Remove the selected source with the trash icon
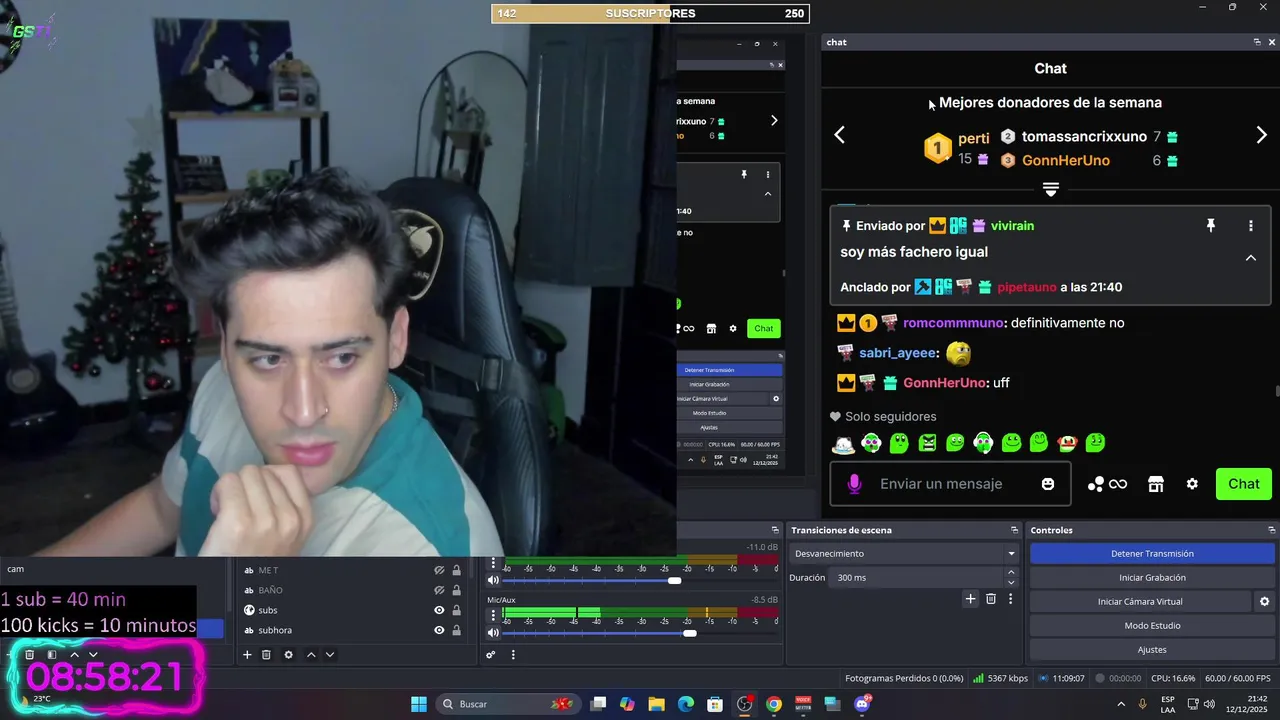The height and width of the screenshot is (720, 1280). pos(267,655)
